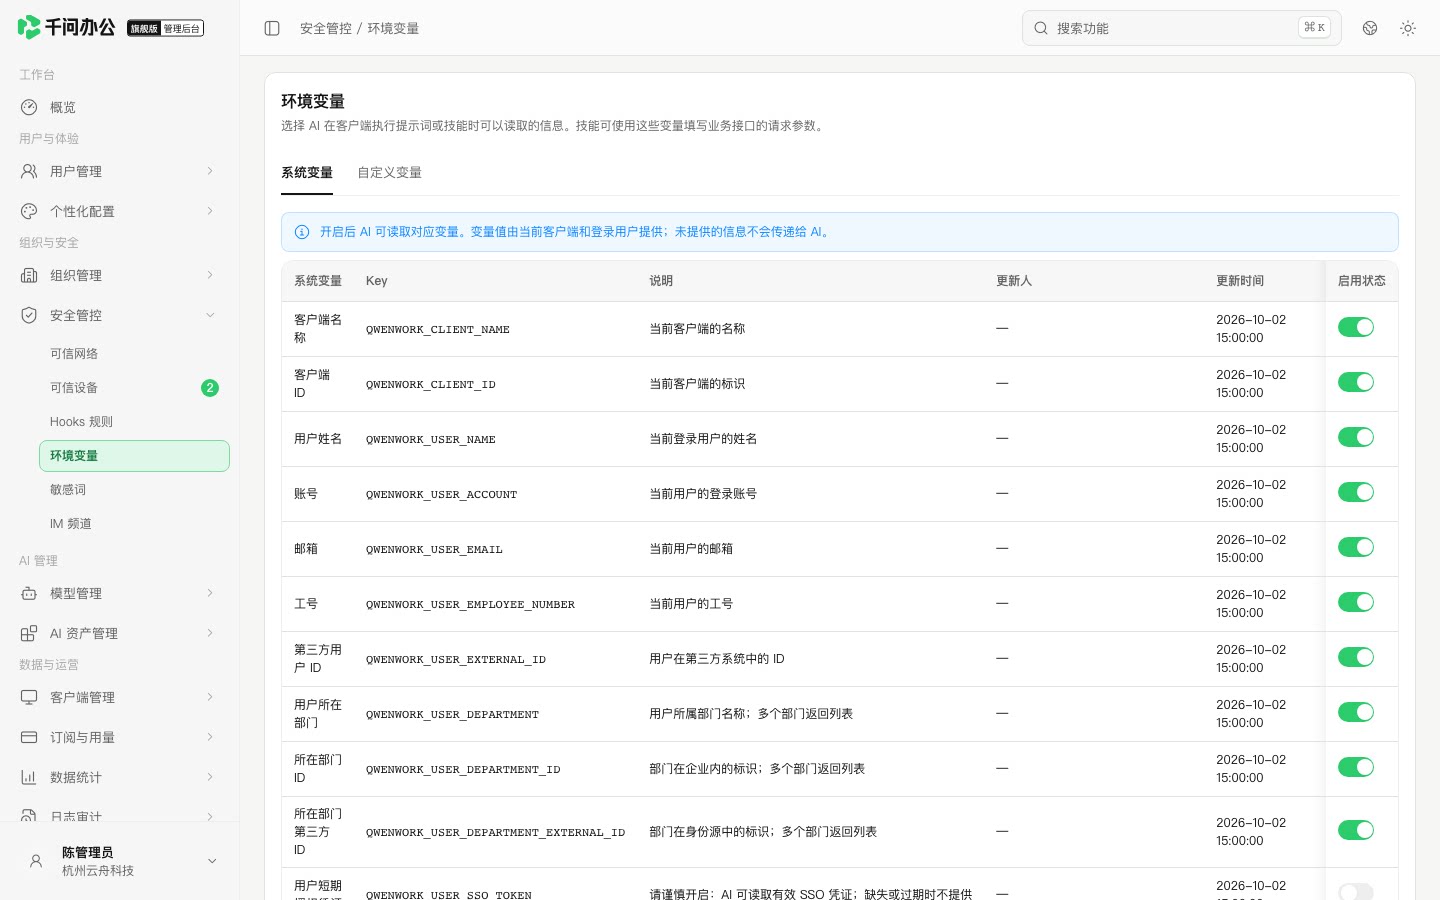Click the 概览 dashboard icon
The height and width of the screenshot is (900, 1440).
[29, 107]
